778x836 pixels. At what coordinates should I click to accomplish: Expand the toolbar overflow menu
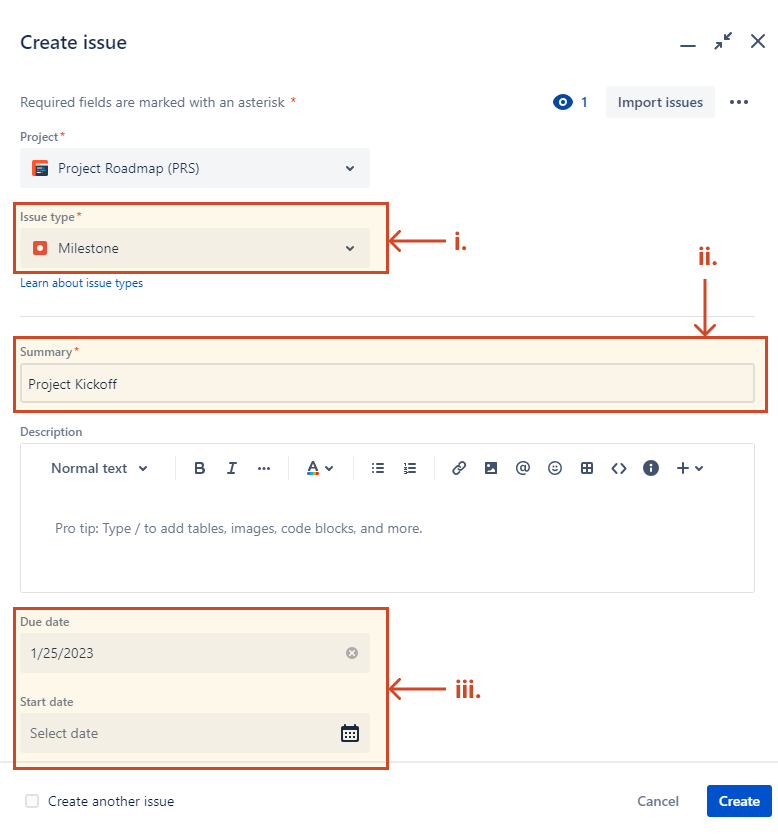pyautogui.click(x=263, y=468)
